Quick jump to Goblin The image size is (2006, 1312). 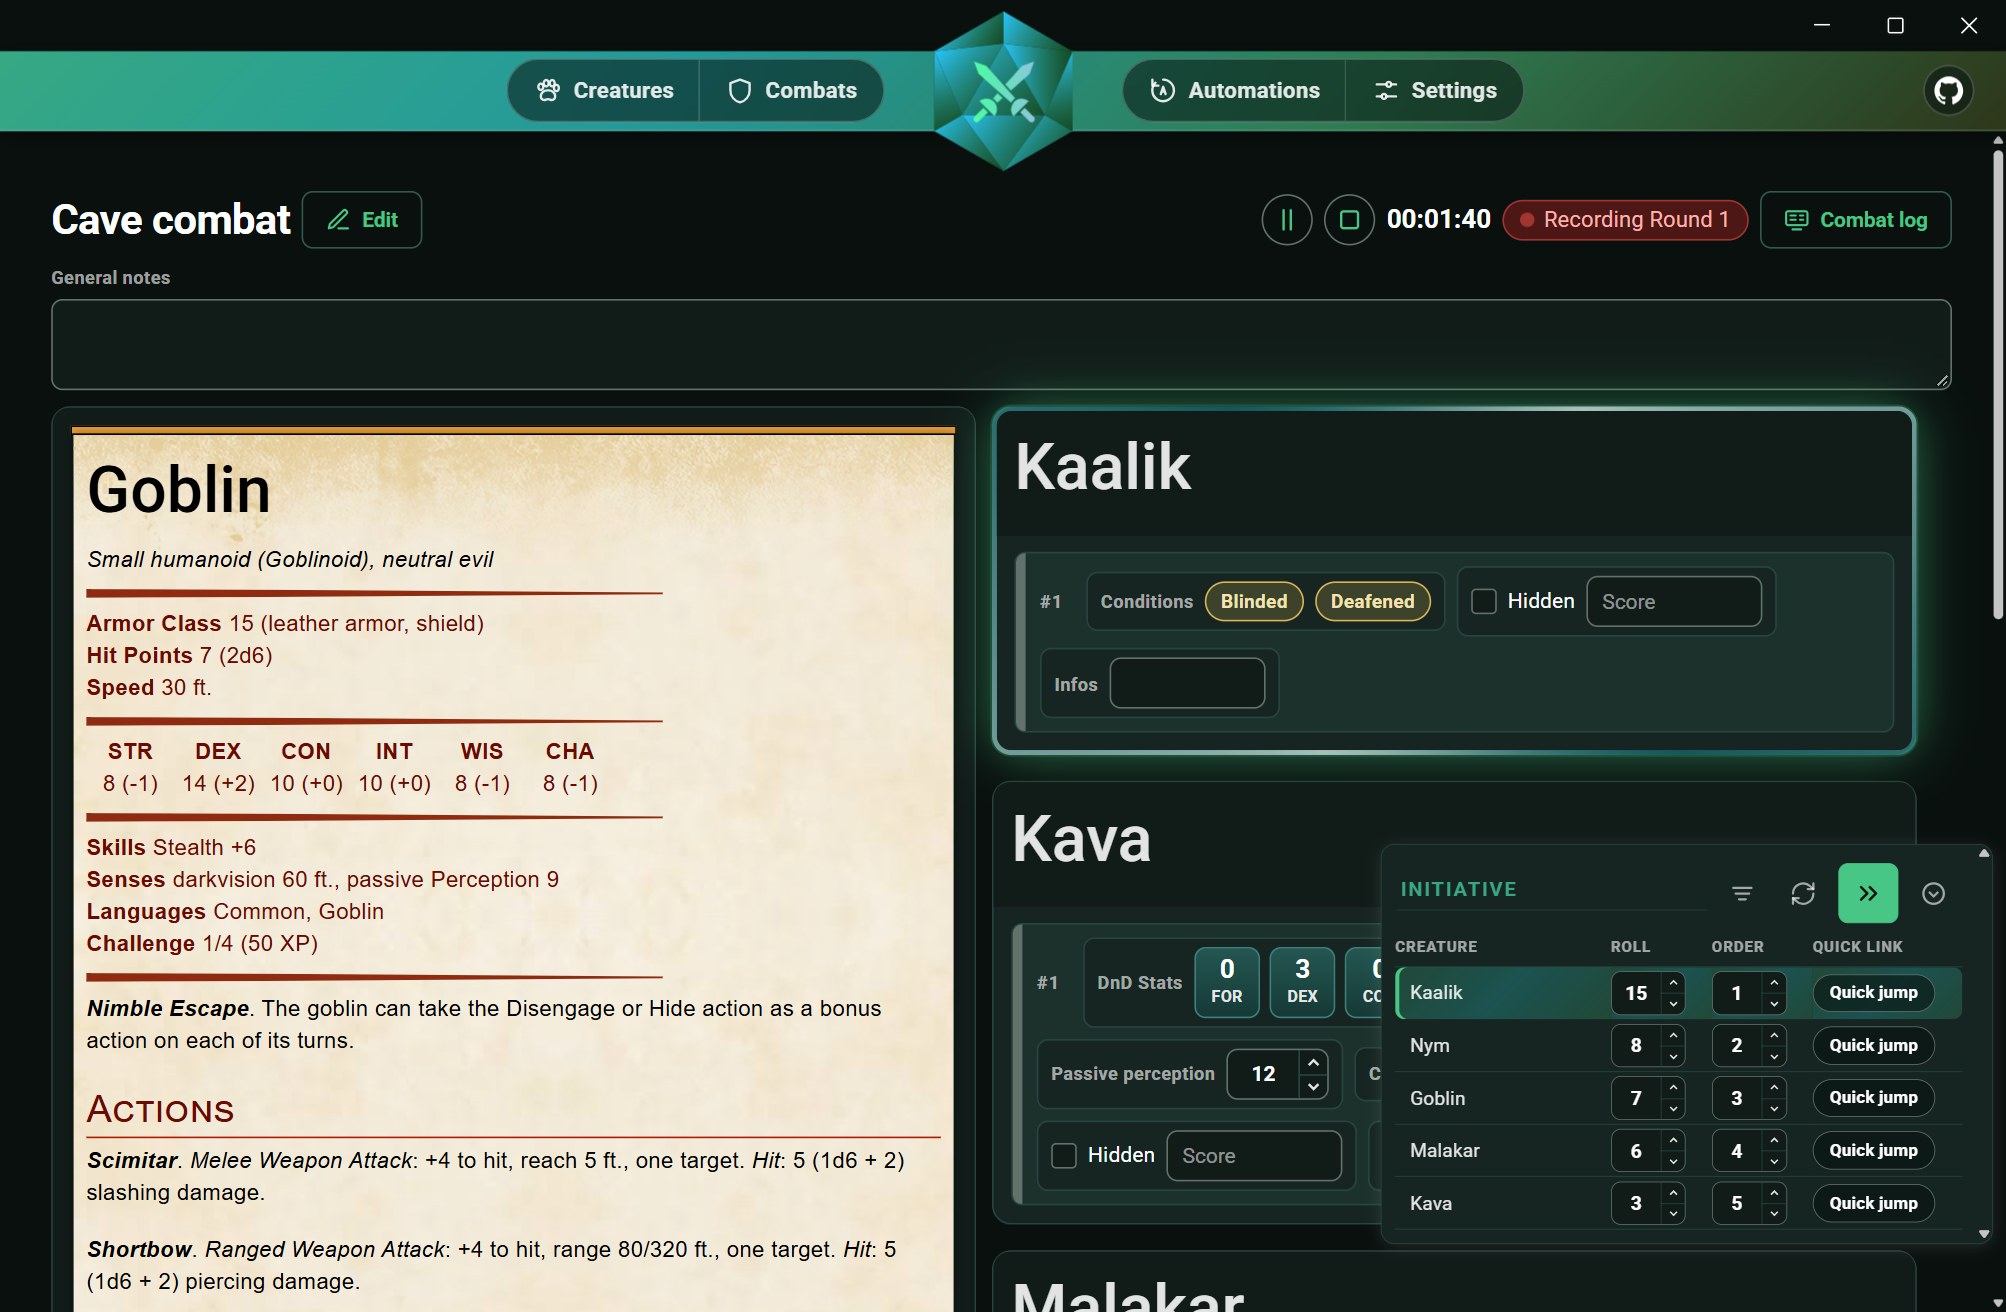[x=1873, y=1098]
